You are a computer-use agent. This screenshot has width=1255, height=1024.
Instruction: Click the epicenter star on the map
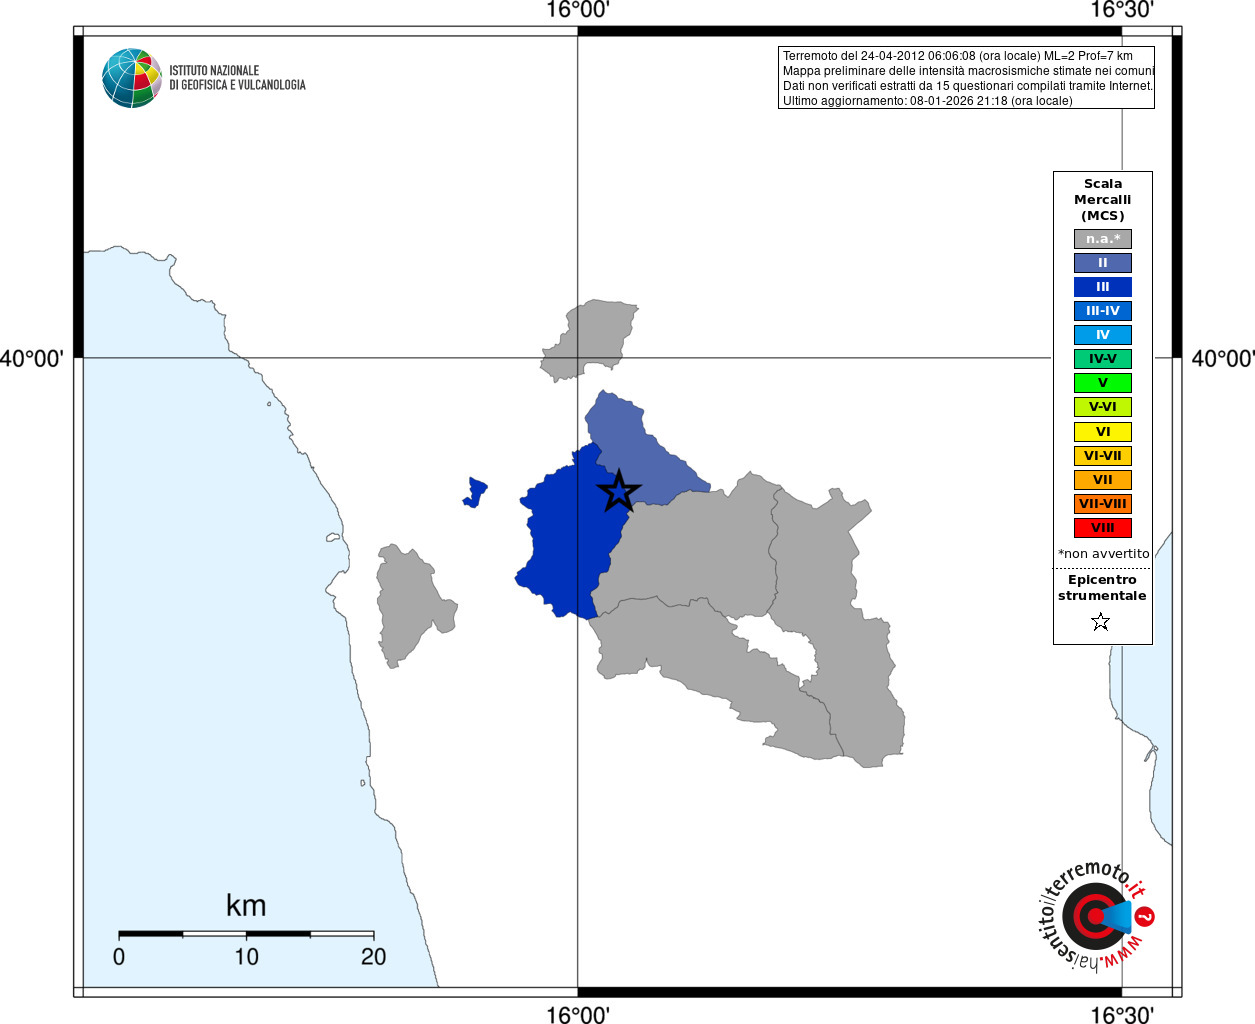[619, 491]
